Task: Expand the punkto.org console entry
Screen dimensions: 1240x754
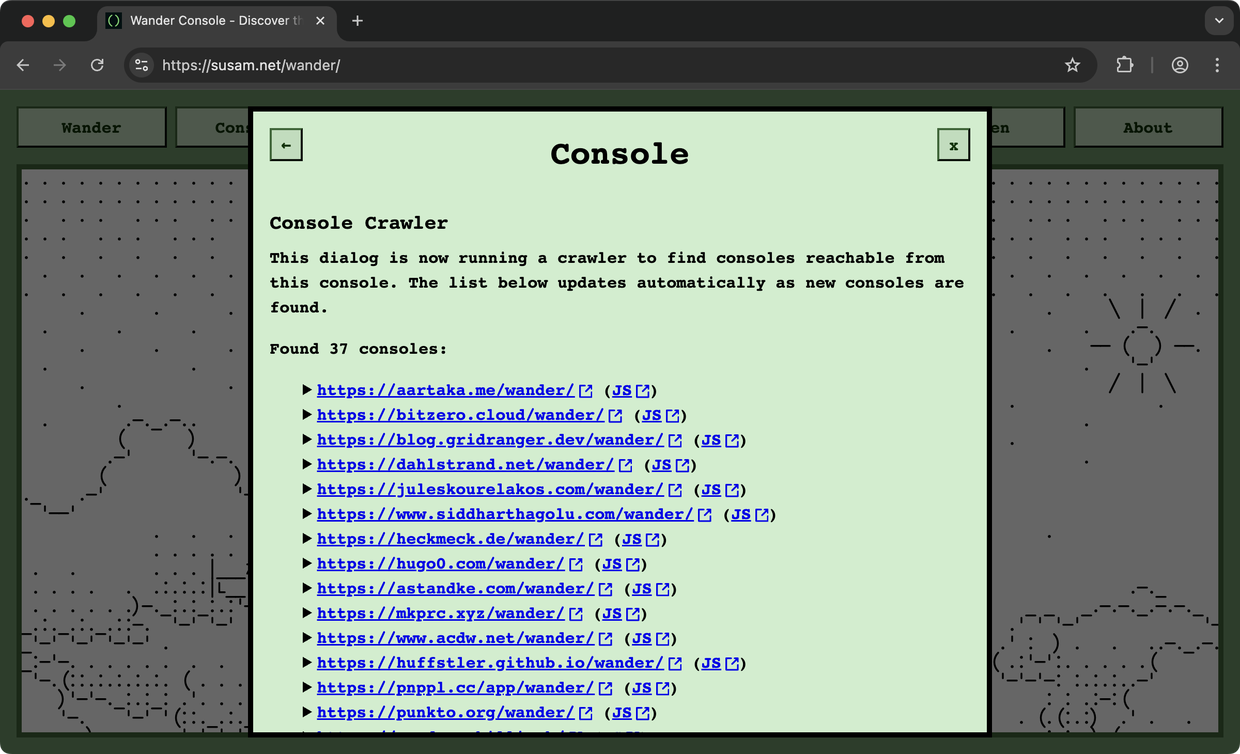Action: (x=307, y=713)
